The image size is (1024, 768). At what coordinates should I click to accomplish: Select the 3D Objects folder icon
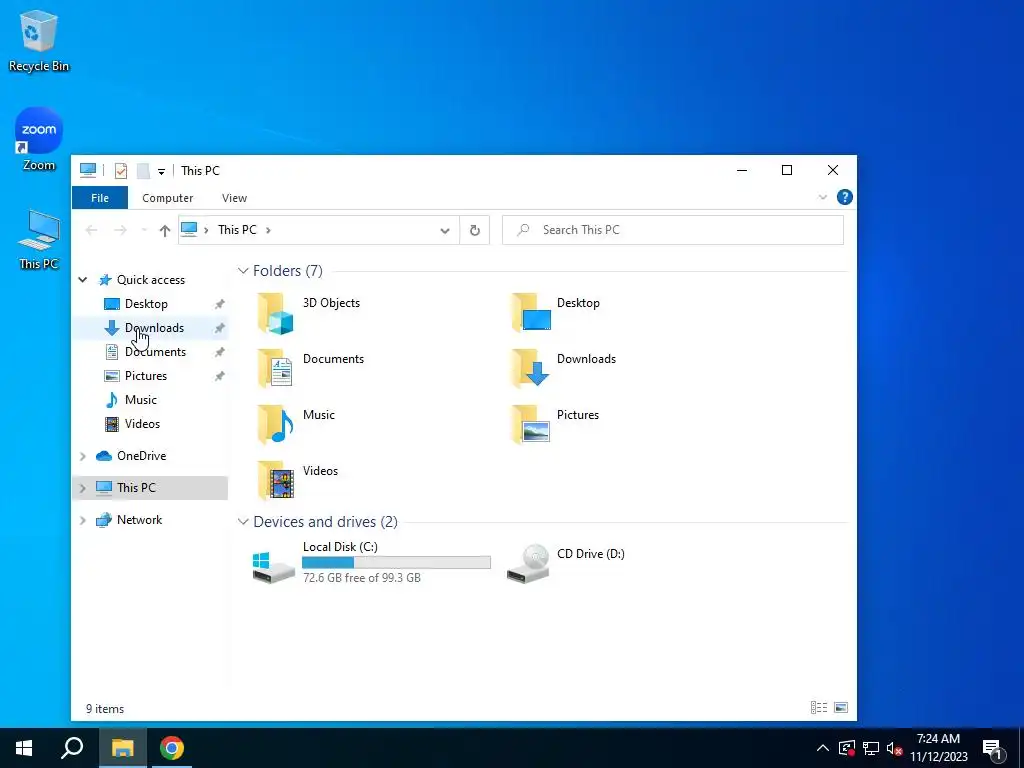click(276, 313)
